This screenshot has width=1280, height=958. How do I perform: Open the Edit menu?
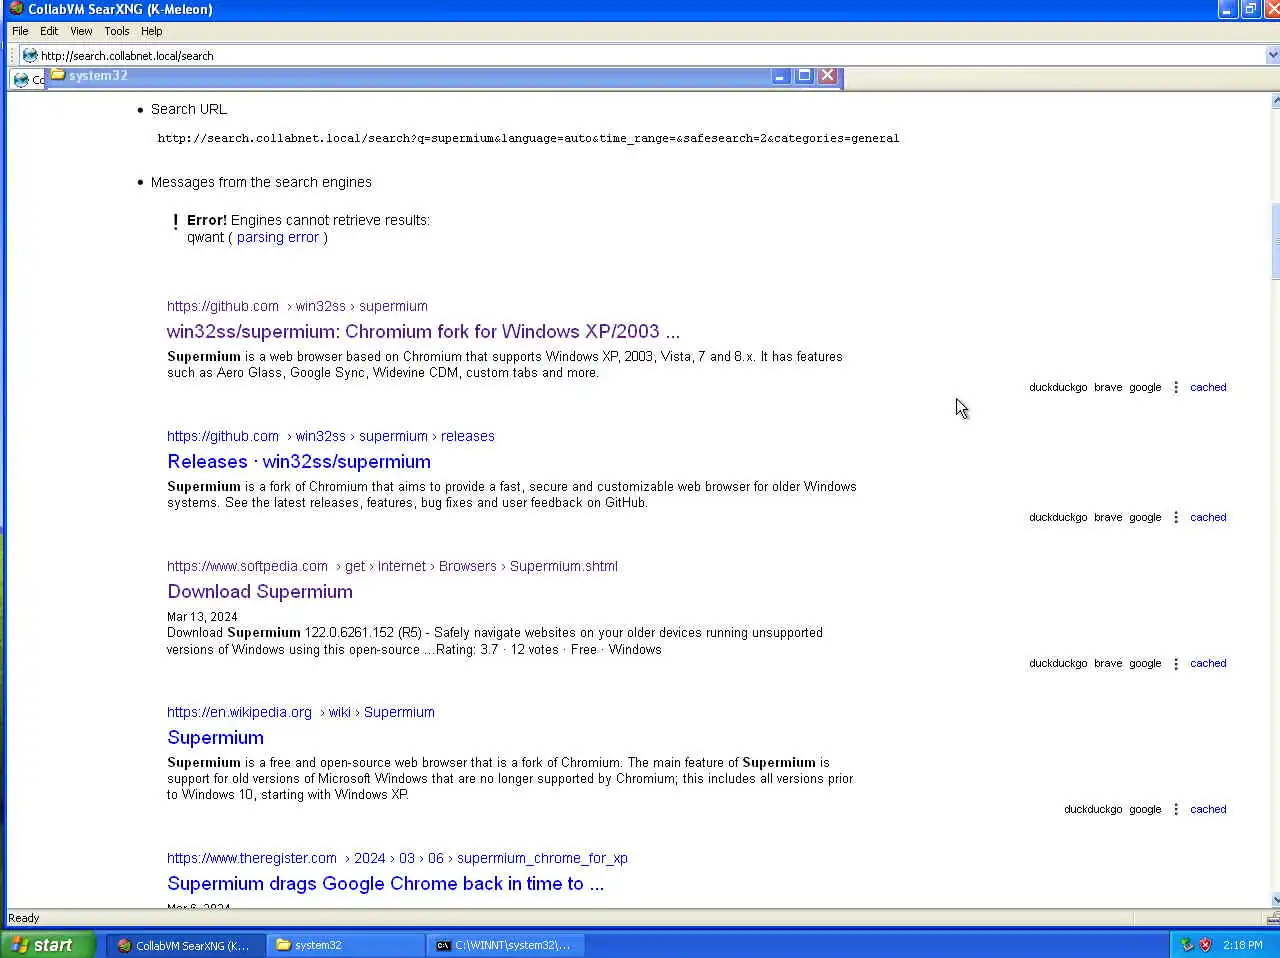(49, 31)
